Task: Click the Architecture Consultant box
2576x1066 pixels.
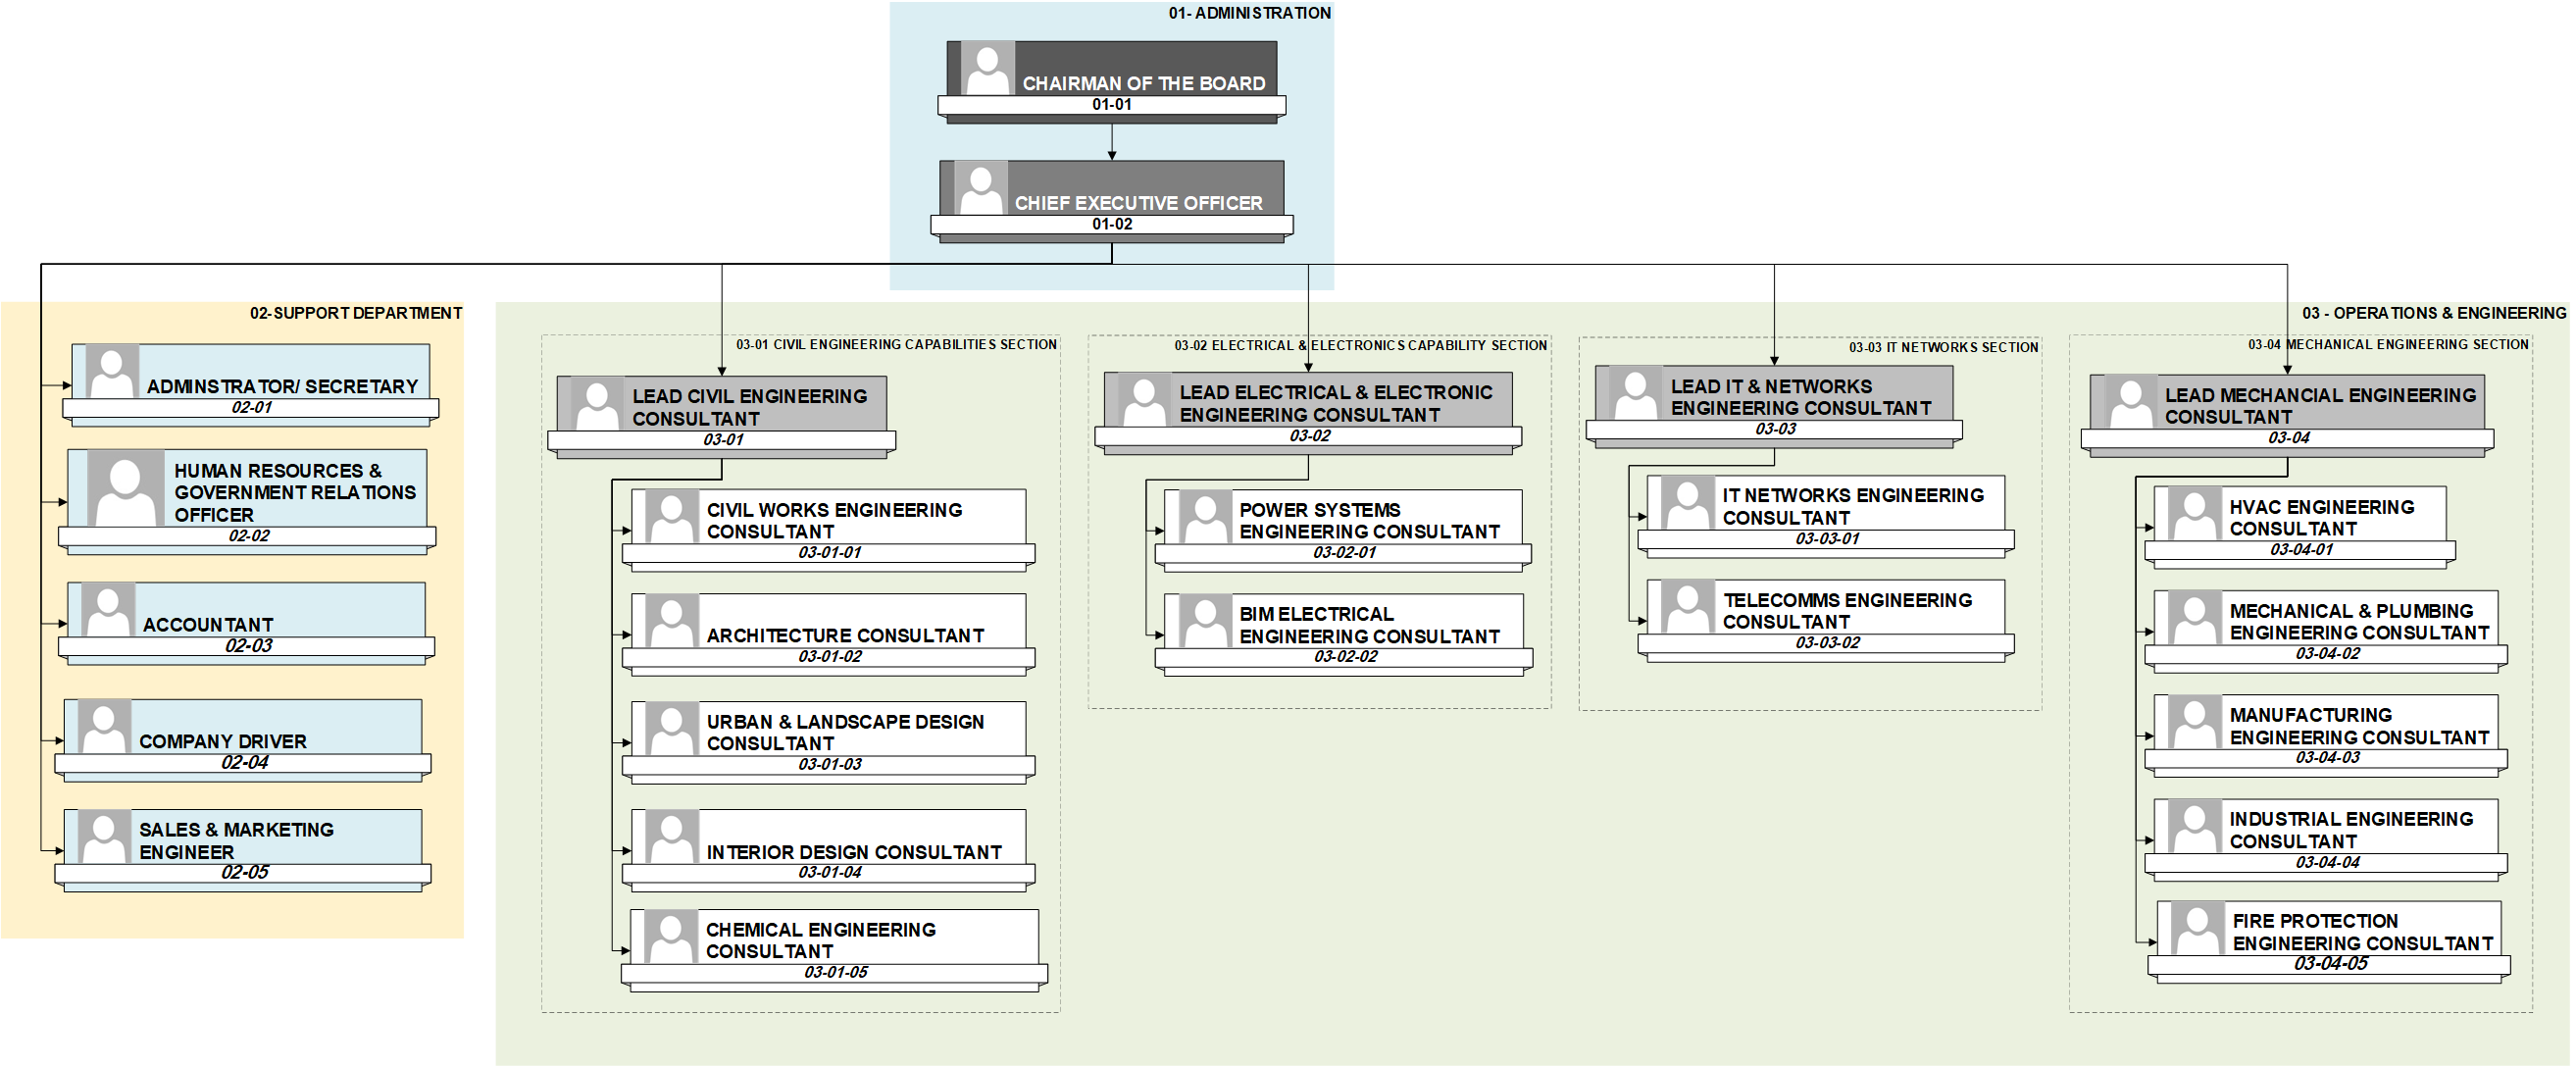Action: tap(844, 634)
